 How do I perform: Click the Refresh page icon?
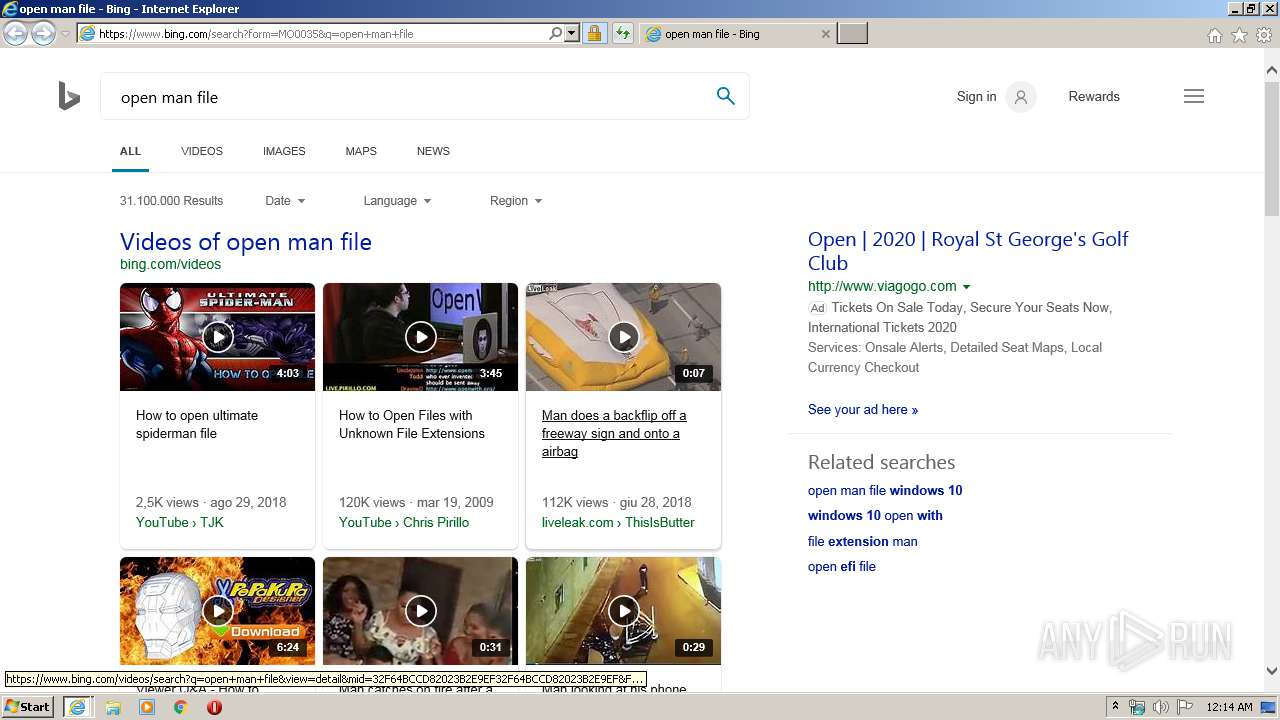point(623,33)
